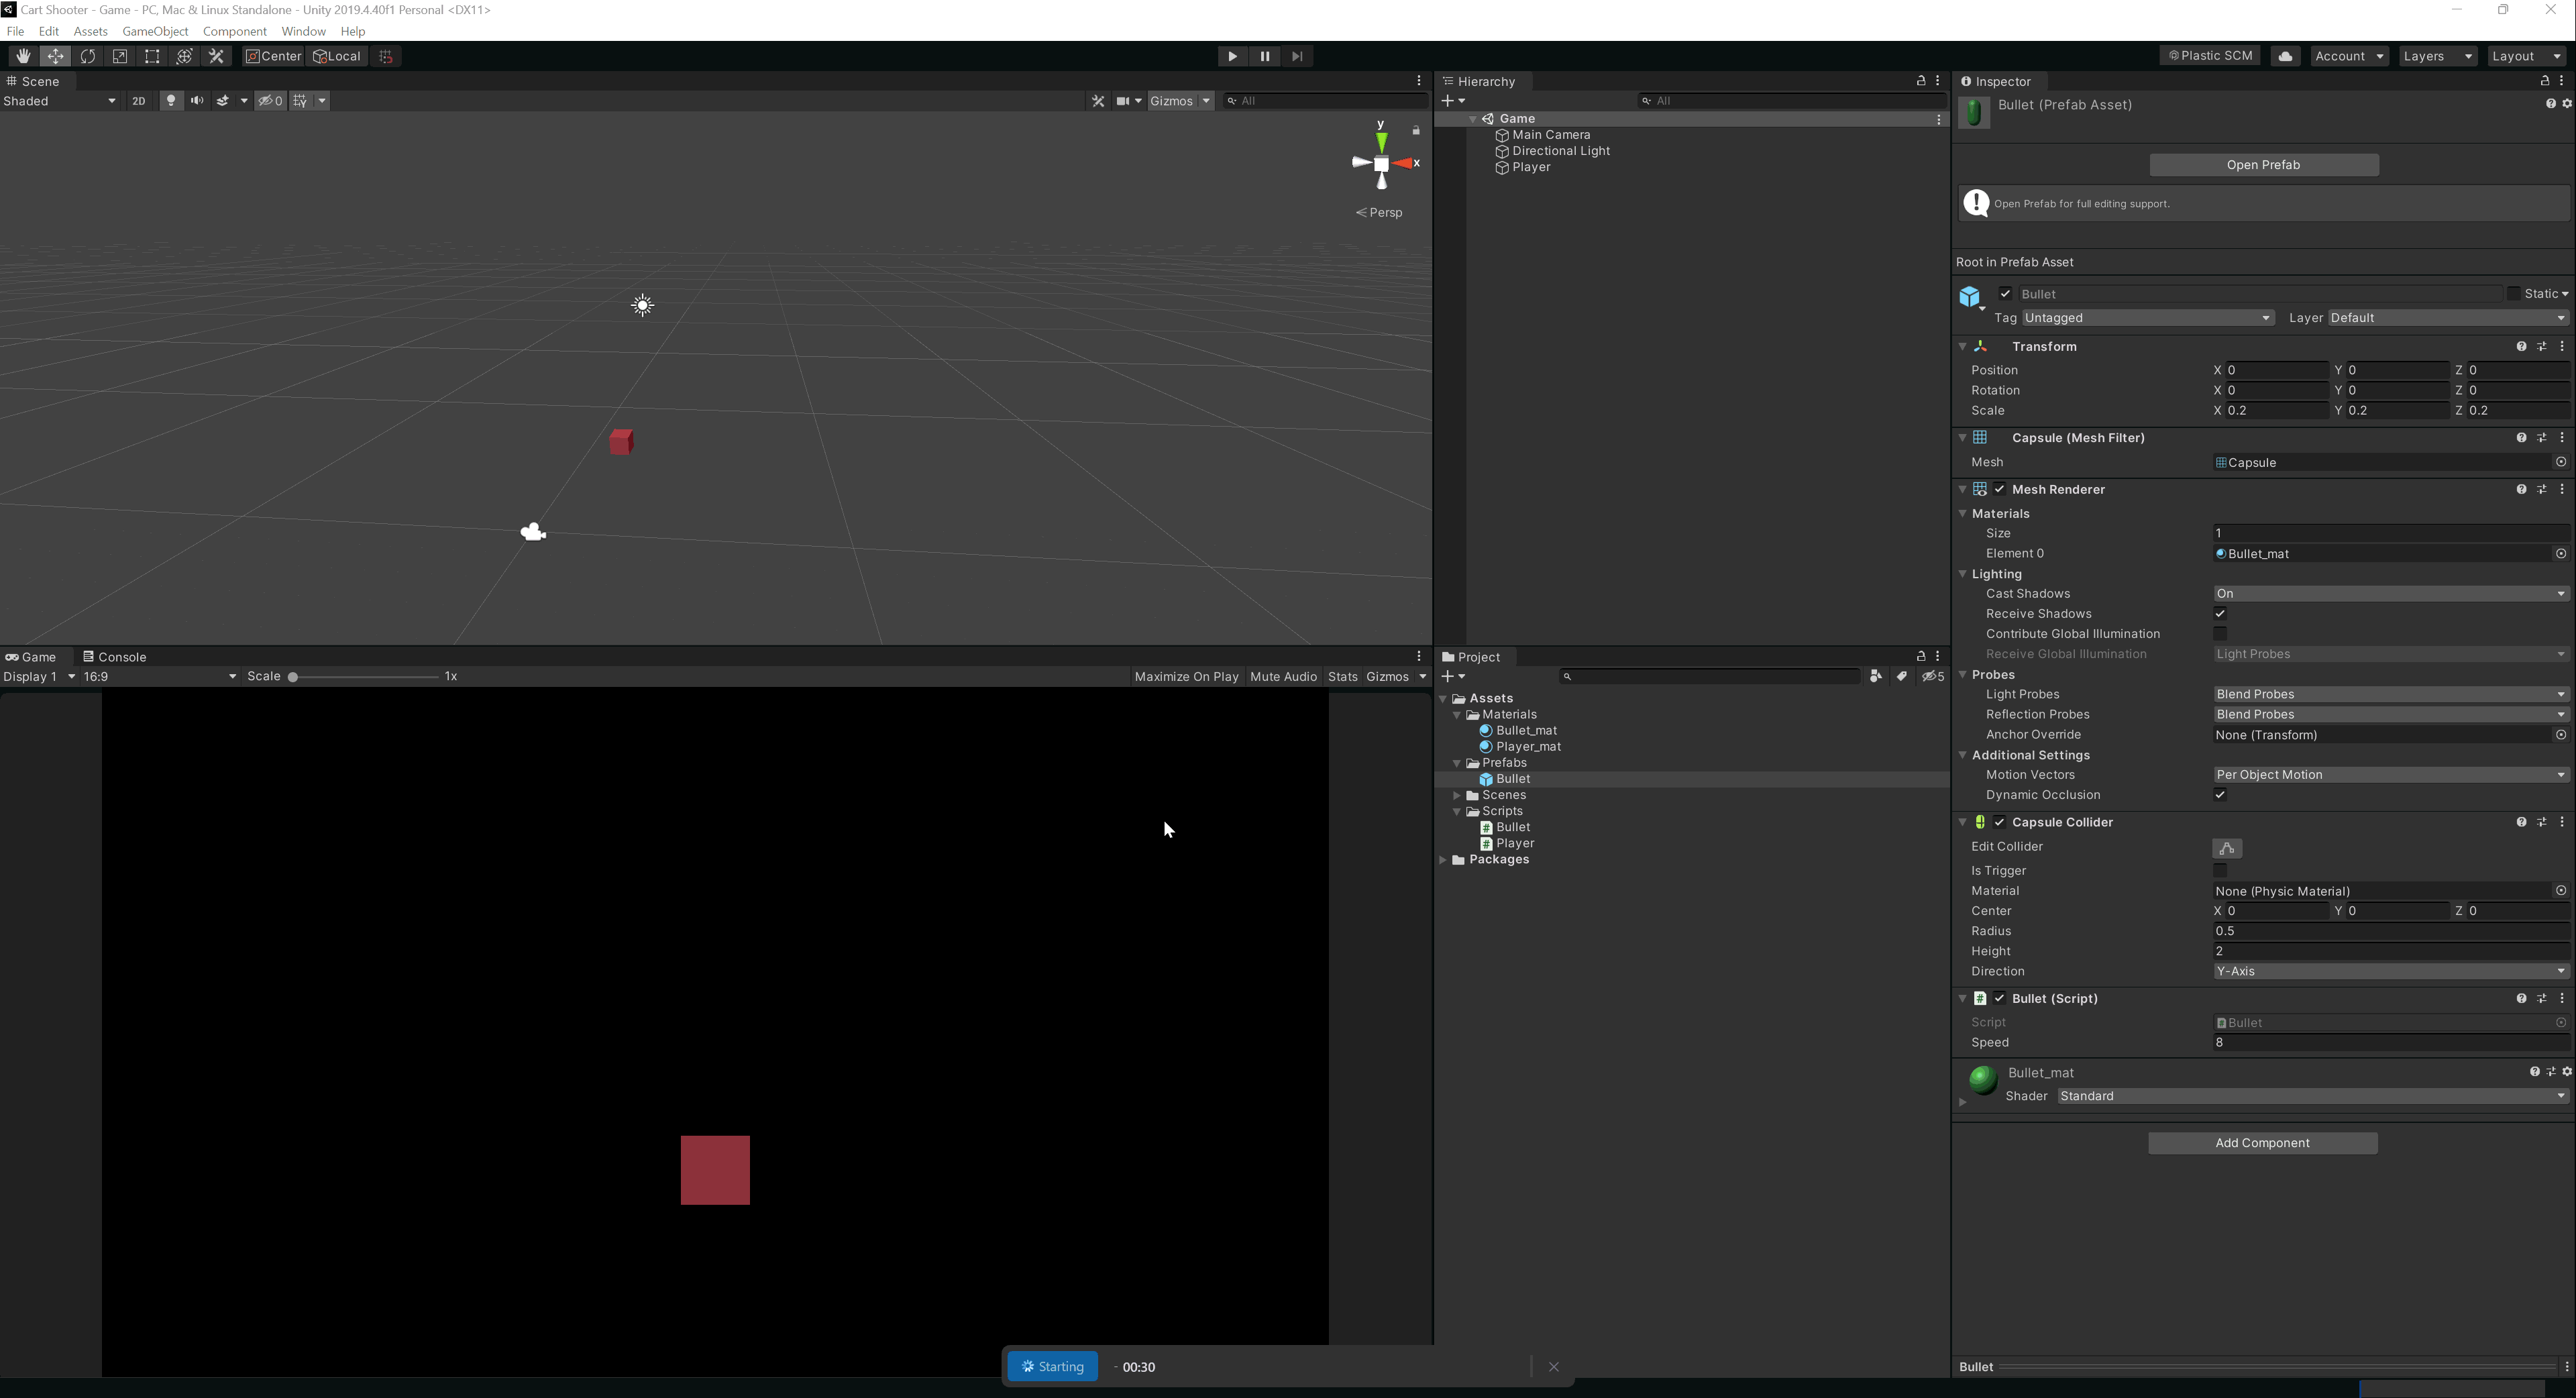This screenshot has width=2576, height=1398.
Task: Toggle the Static checkbox for Bullet
Action: (x=2513, y=294)
